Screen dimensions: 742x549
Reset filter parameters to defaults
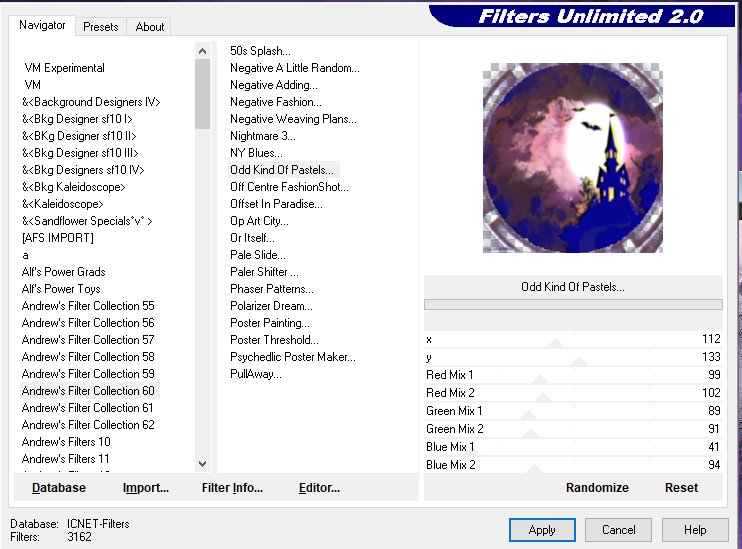coord(681,488)
